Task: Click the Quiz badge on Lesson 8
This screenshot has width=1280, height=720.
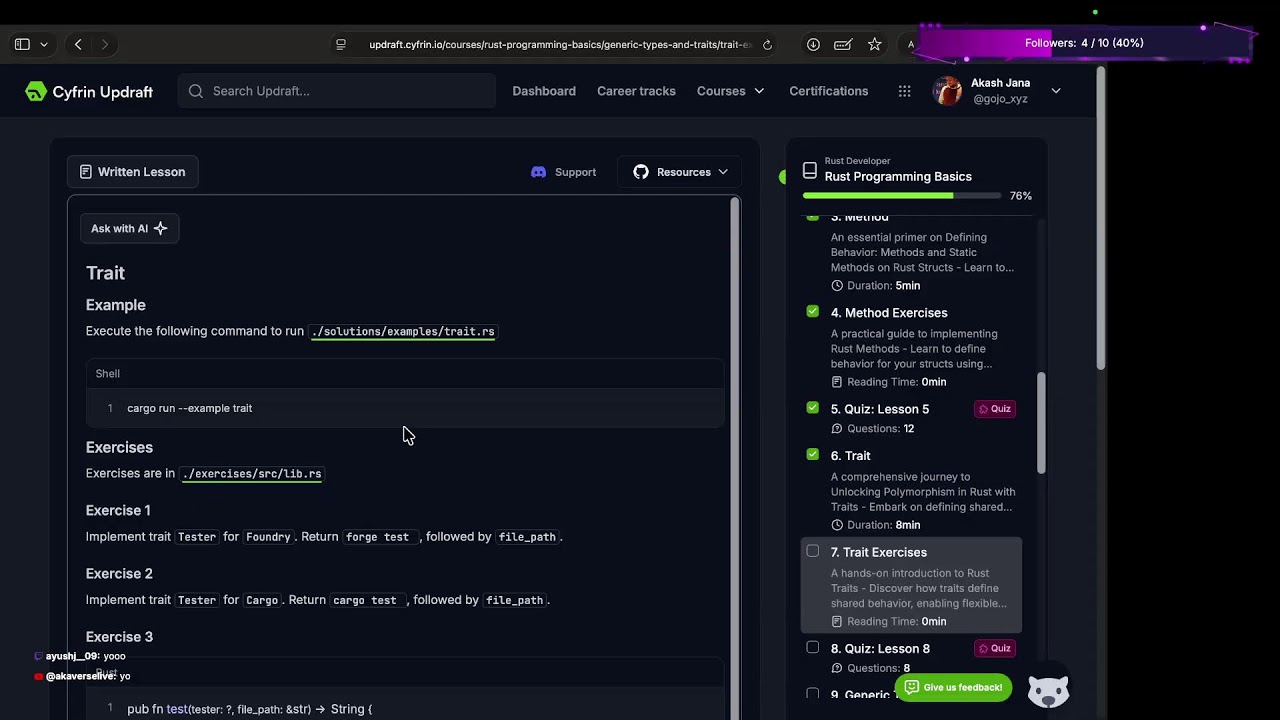Action: 995,648
